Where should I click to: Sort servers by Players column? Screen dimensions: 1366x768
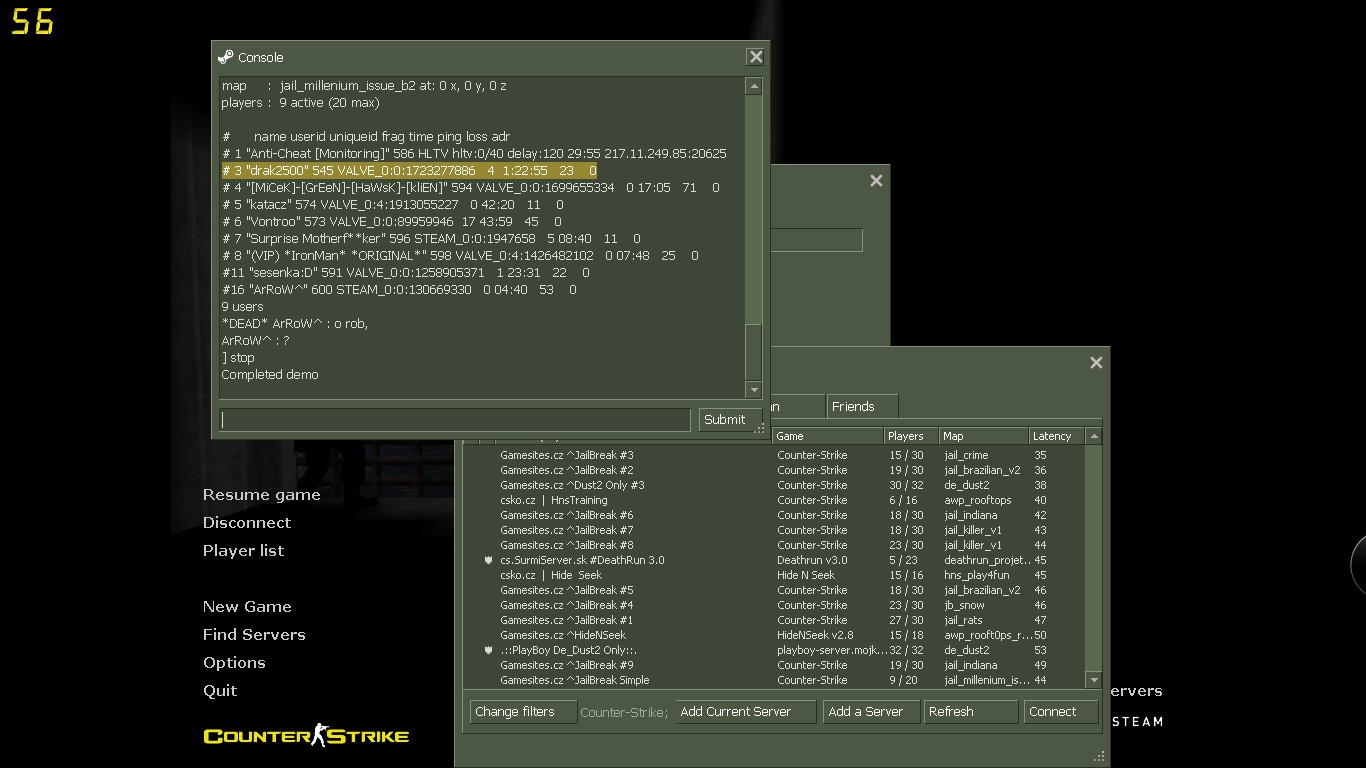click(x=911, y=436)
